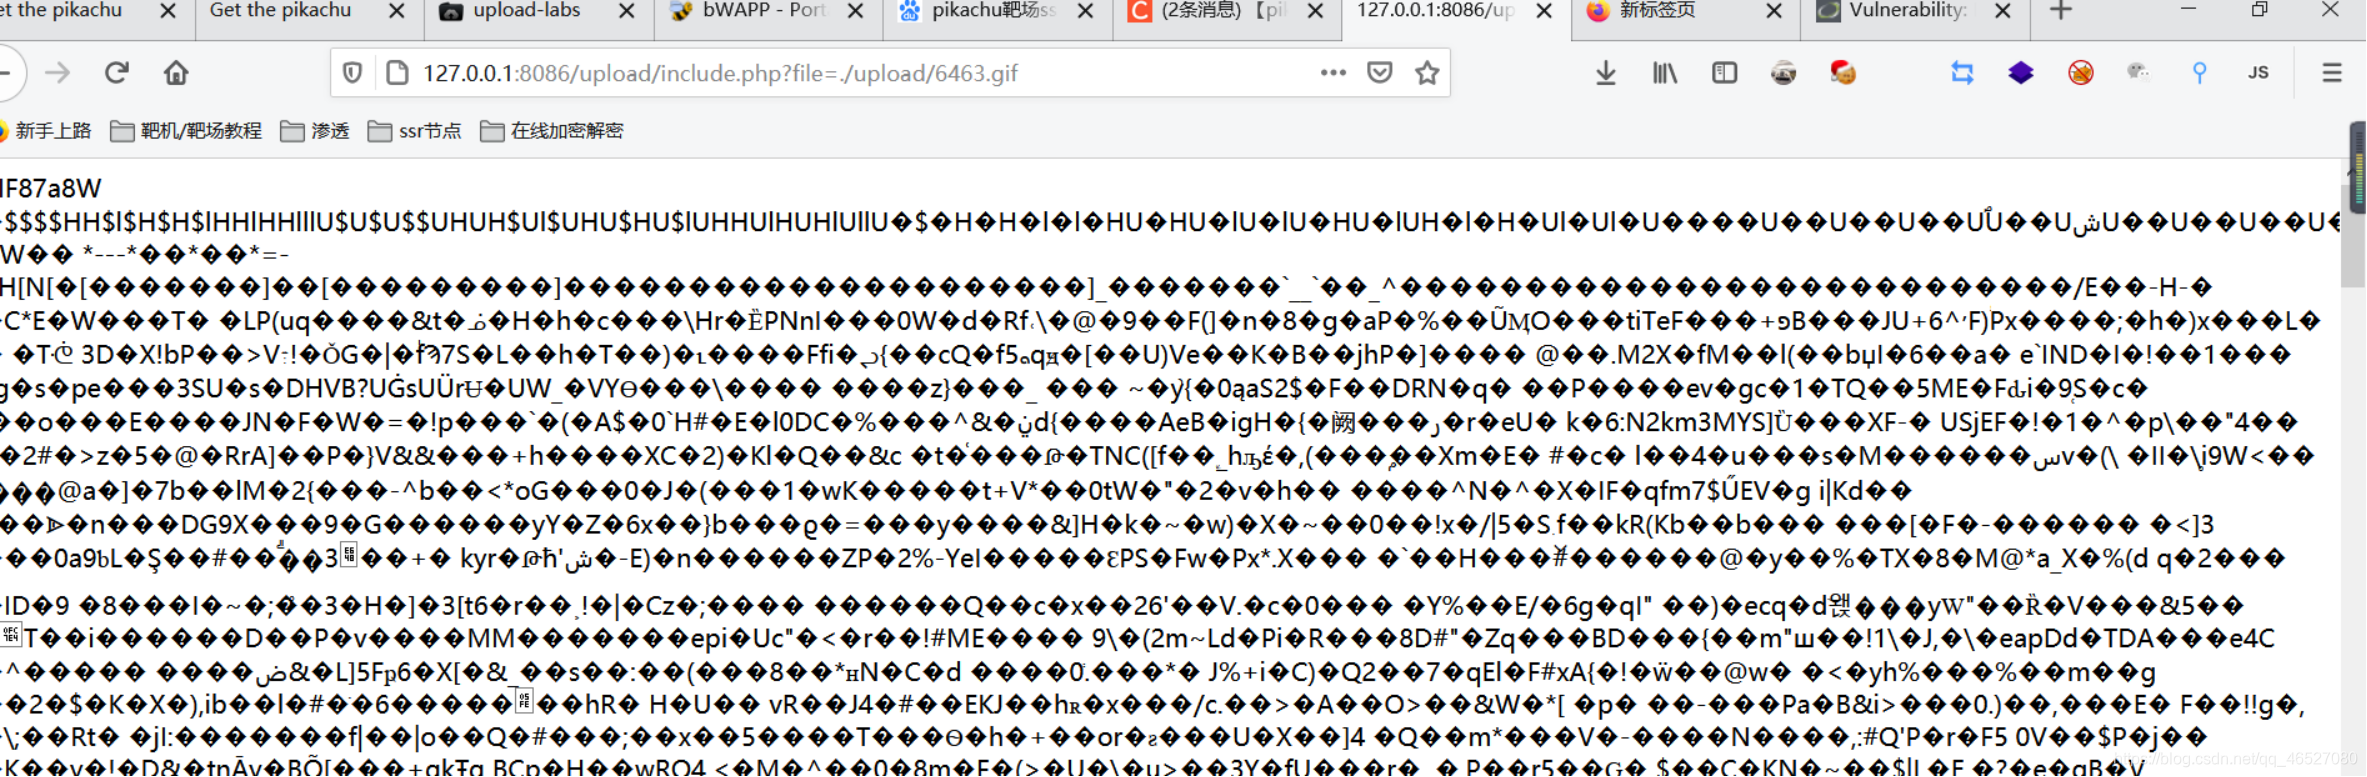This screenshot has height=777, width=2367.
Task: Close the upload-labs tab
Action: (x=627, y=11)
